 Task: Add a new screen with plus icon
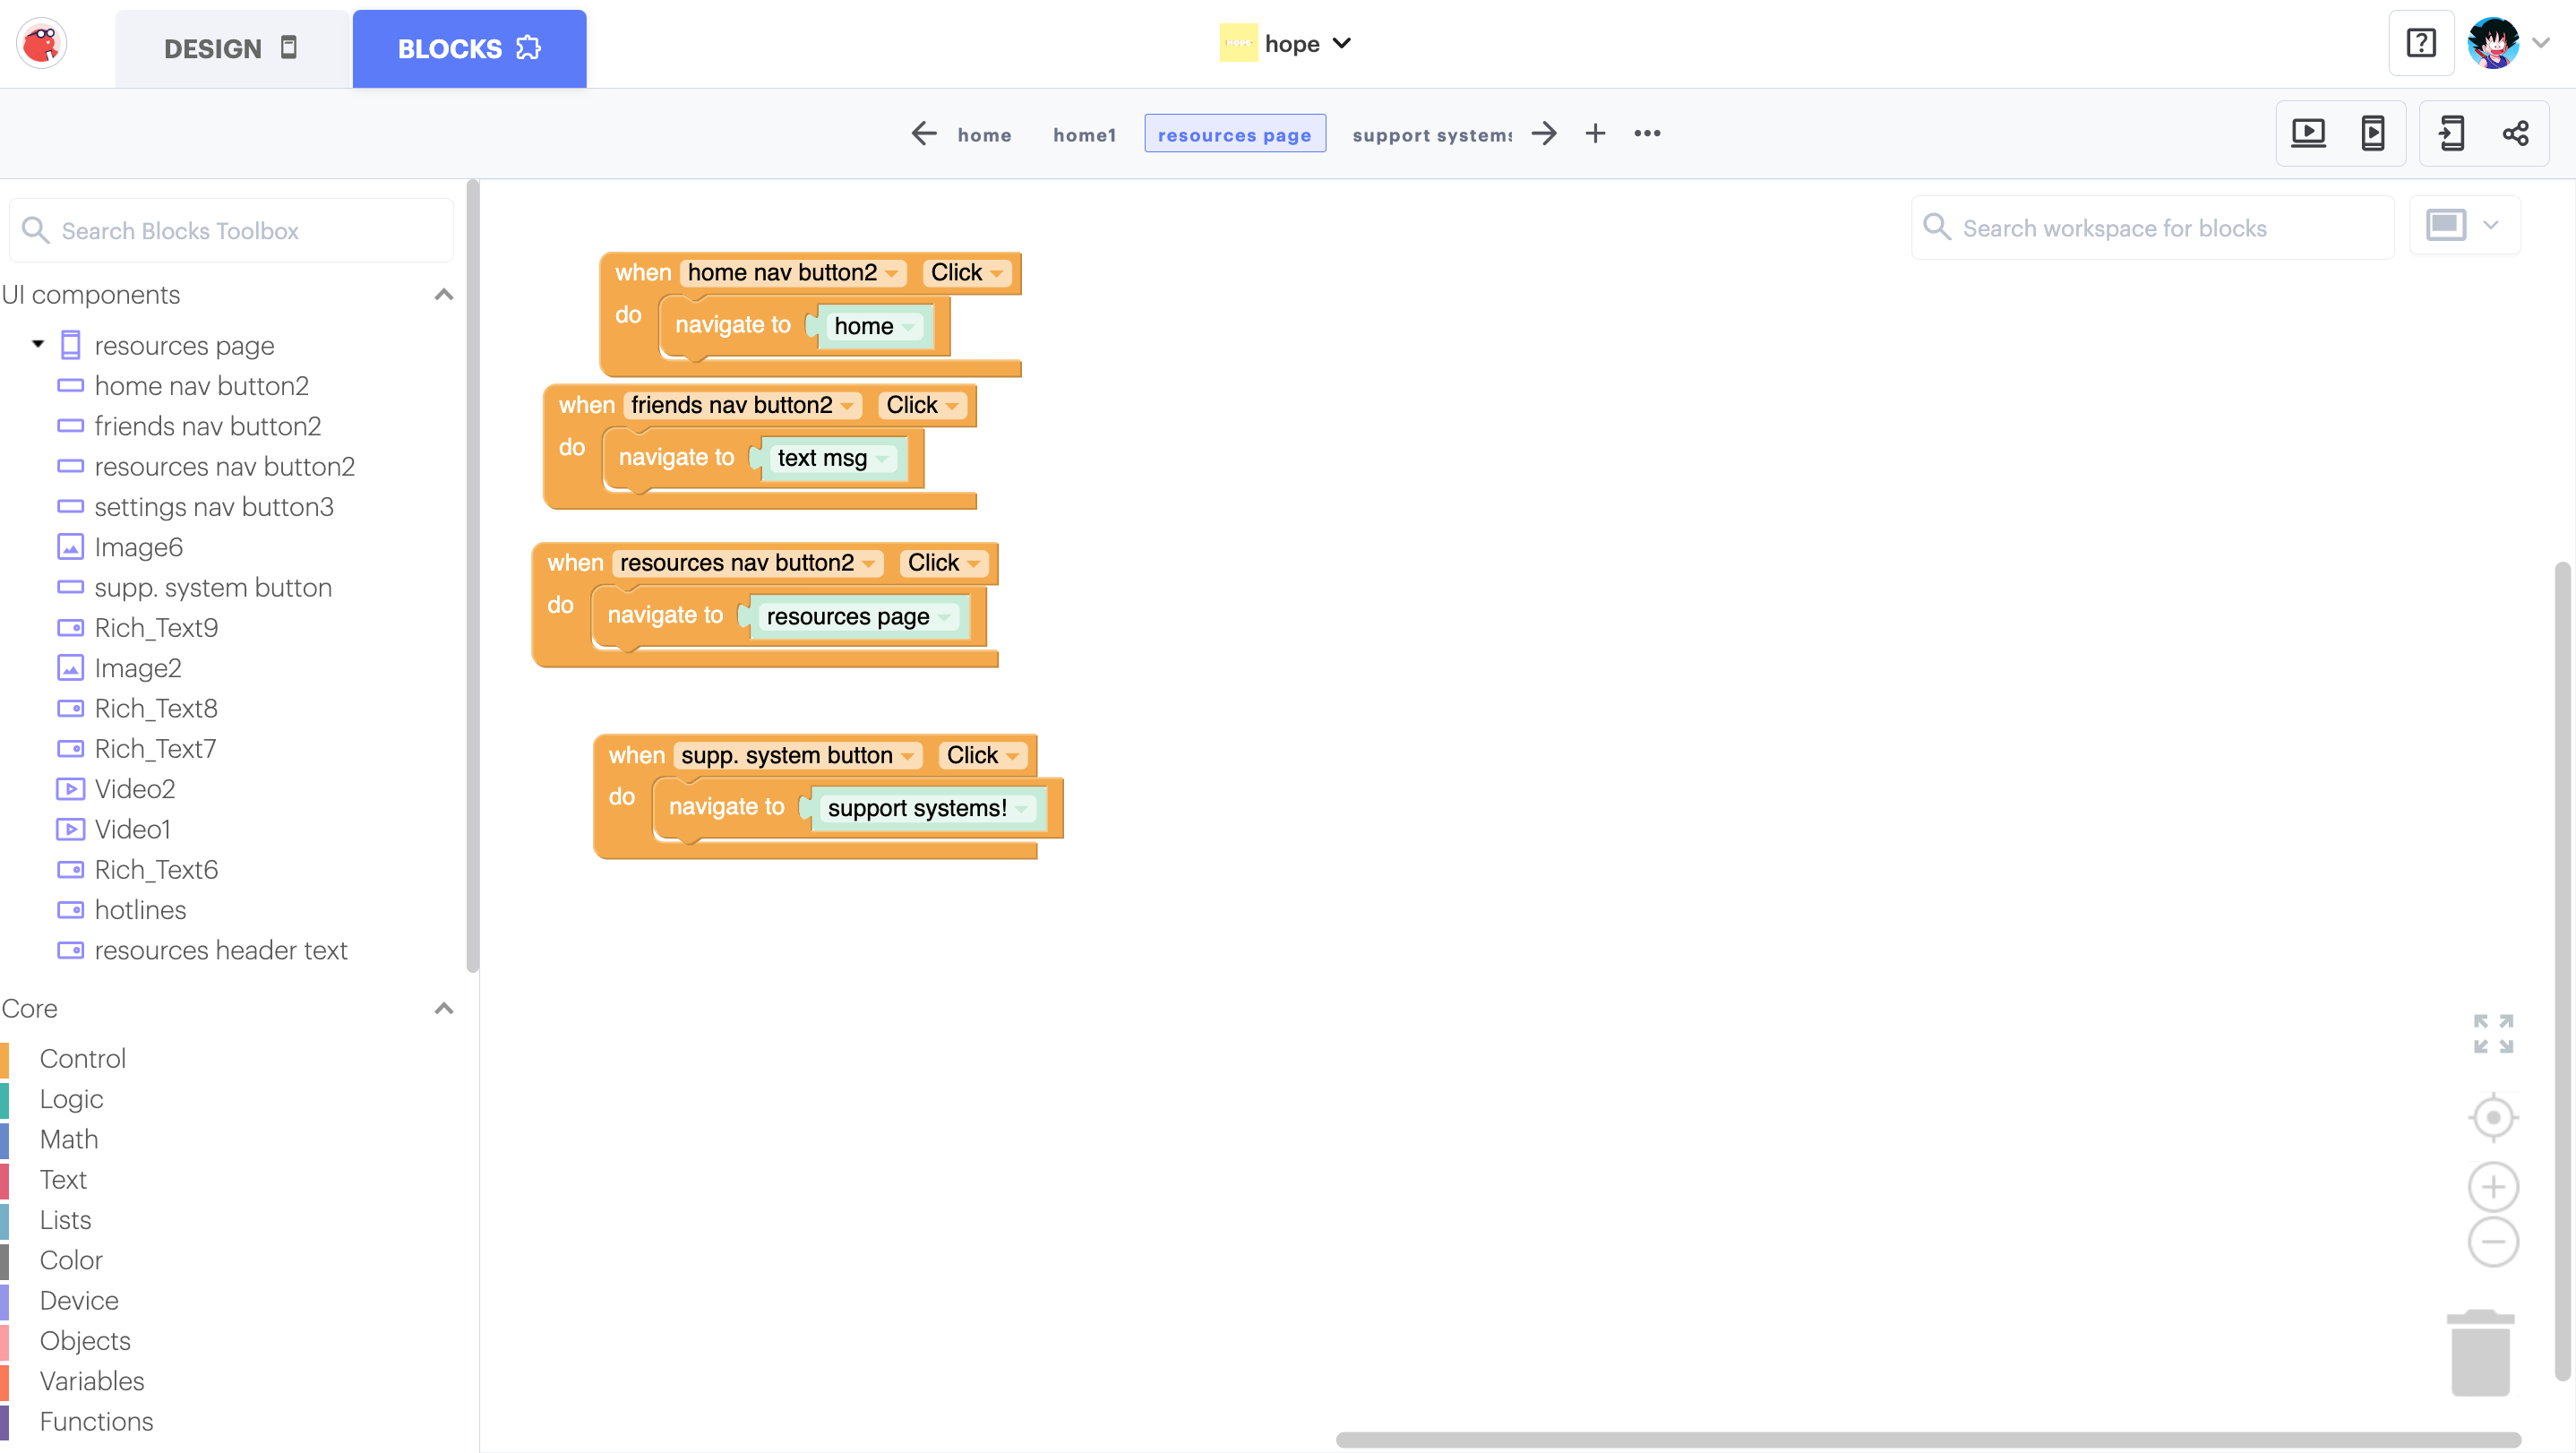point(1595,133)
